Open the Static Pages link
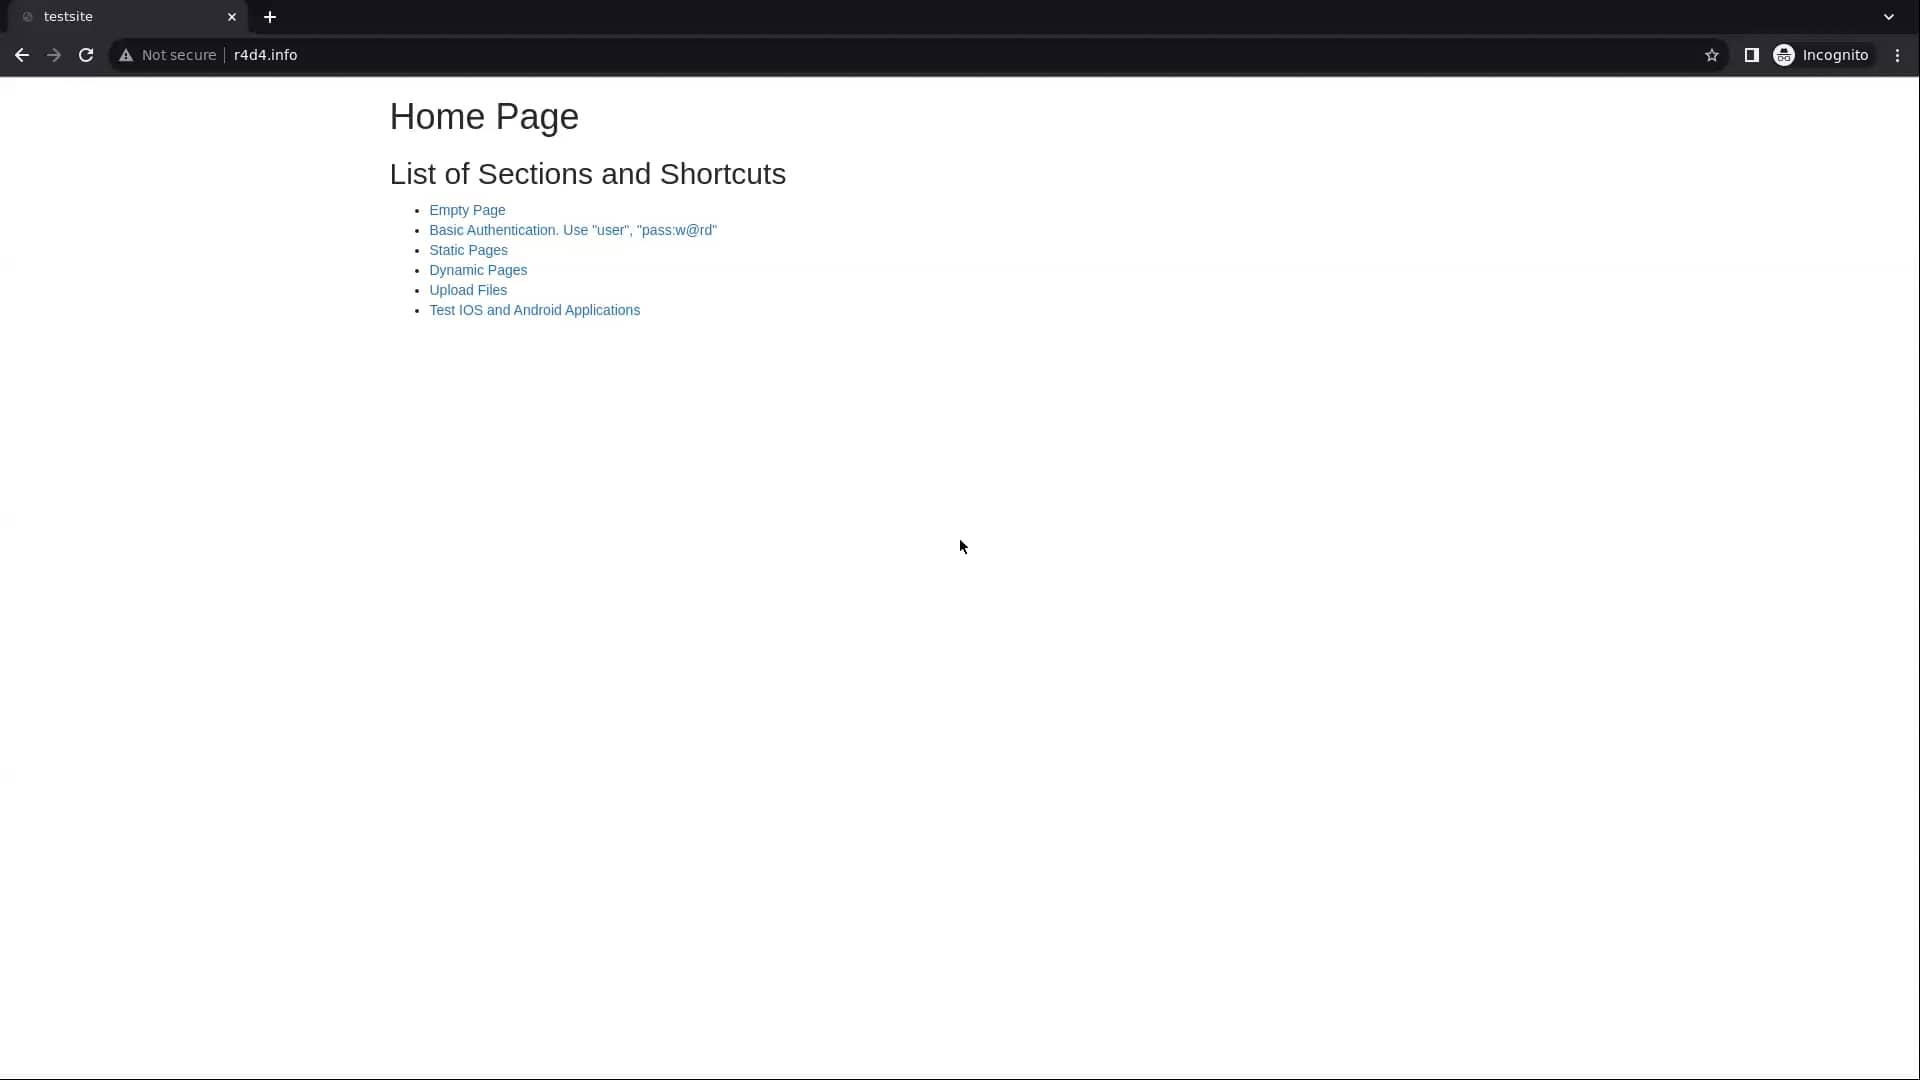This screenshot has width=1920, height=1080. (468, 250)
